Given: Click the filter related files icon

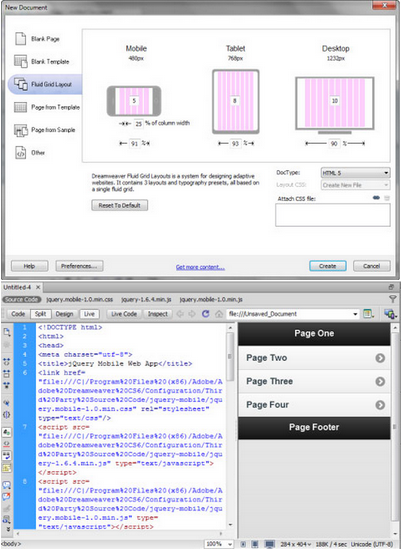Looking at the screenshot, I should 393,299.
